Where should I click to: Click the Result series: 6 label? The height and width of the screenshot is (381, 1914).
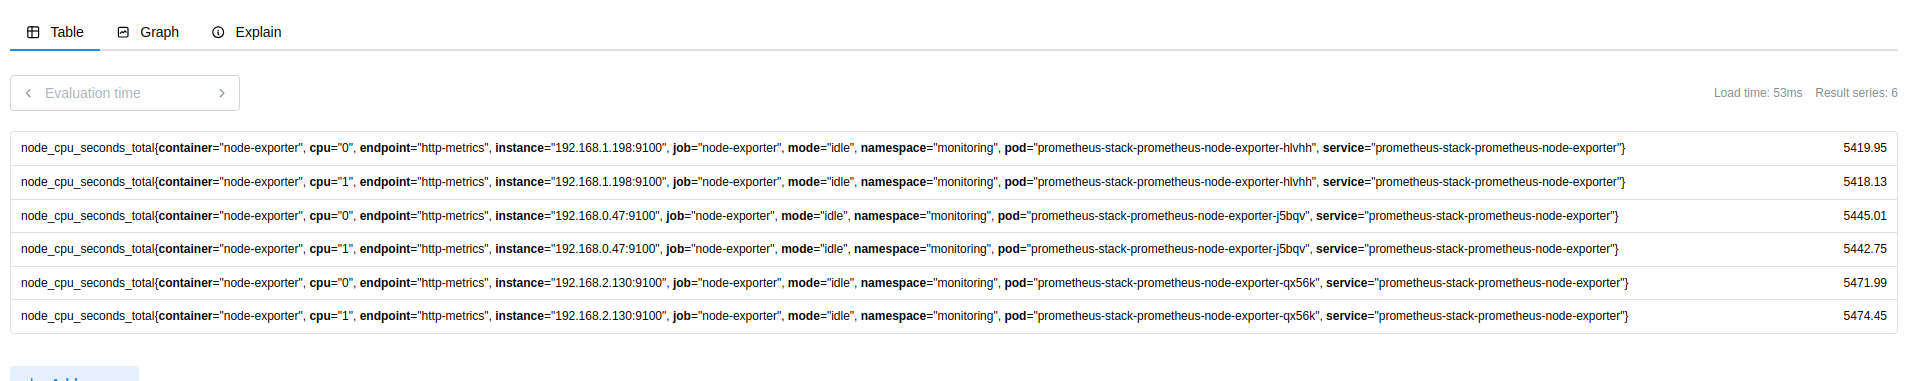pyautogui.click(x=1856, y=93)
